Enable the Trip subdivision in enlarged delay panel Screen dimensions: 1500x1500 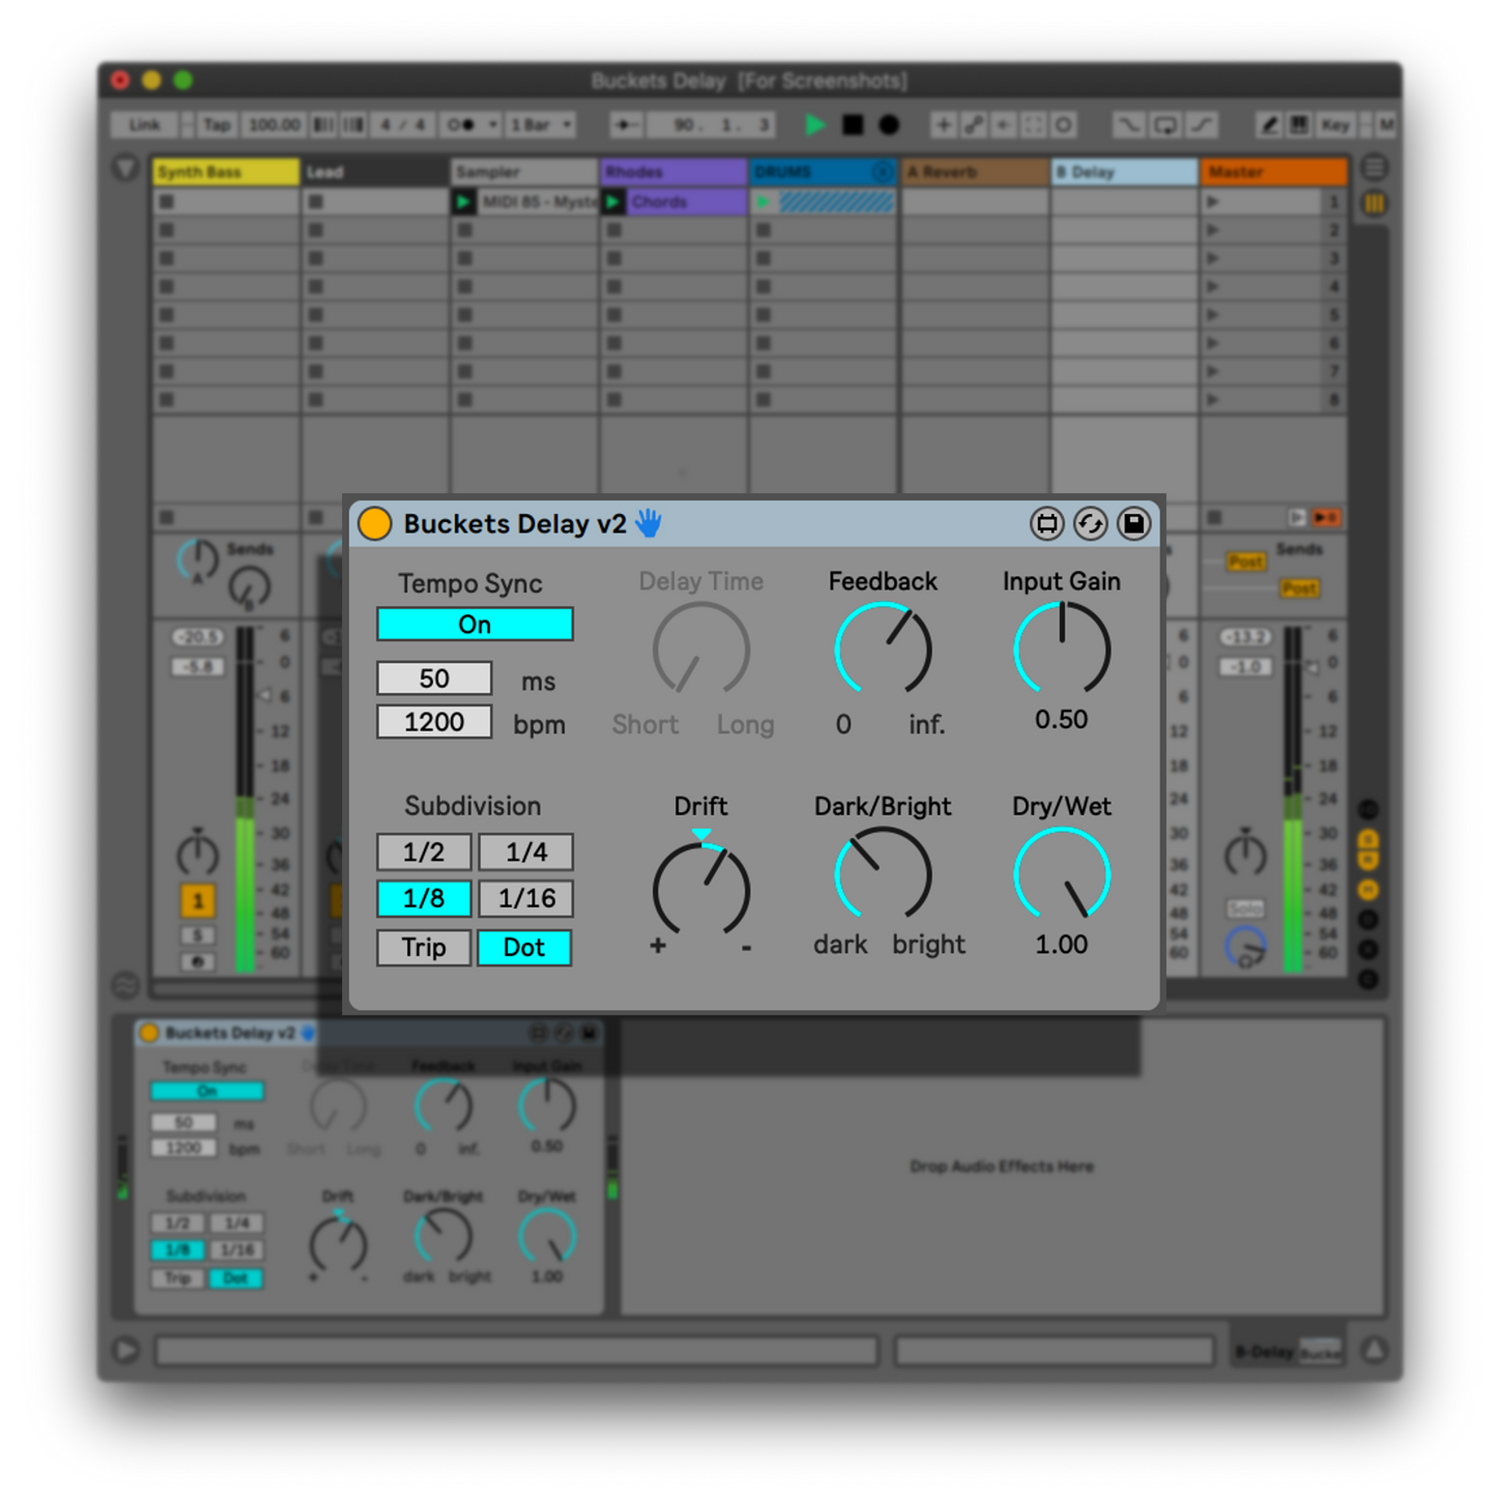pos(423,947)
